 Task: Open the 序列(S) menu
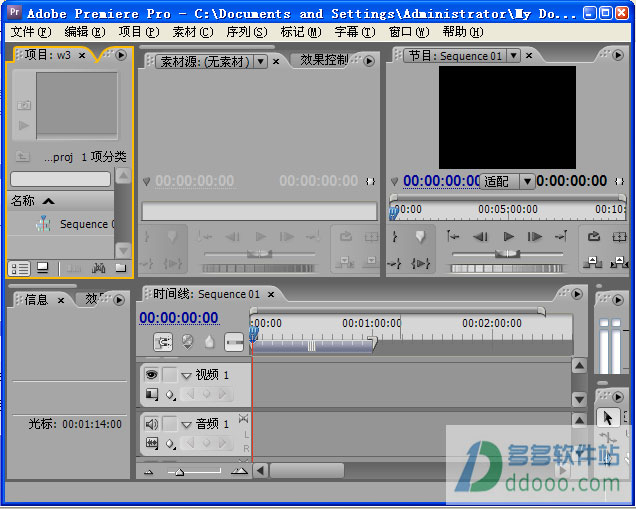247,32
